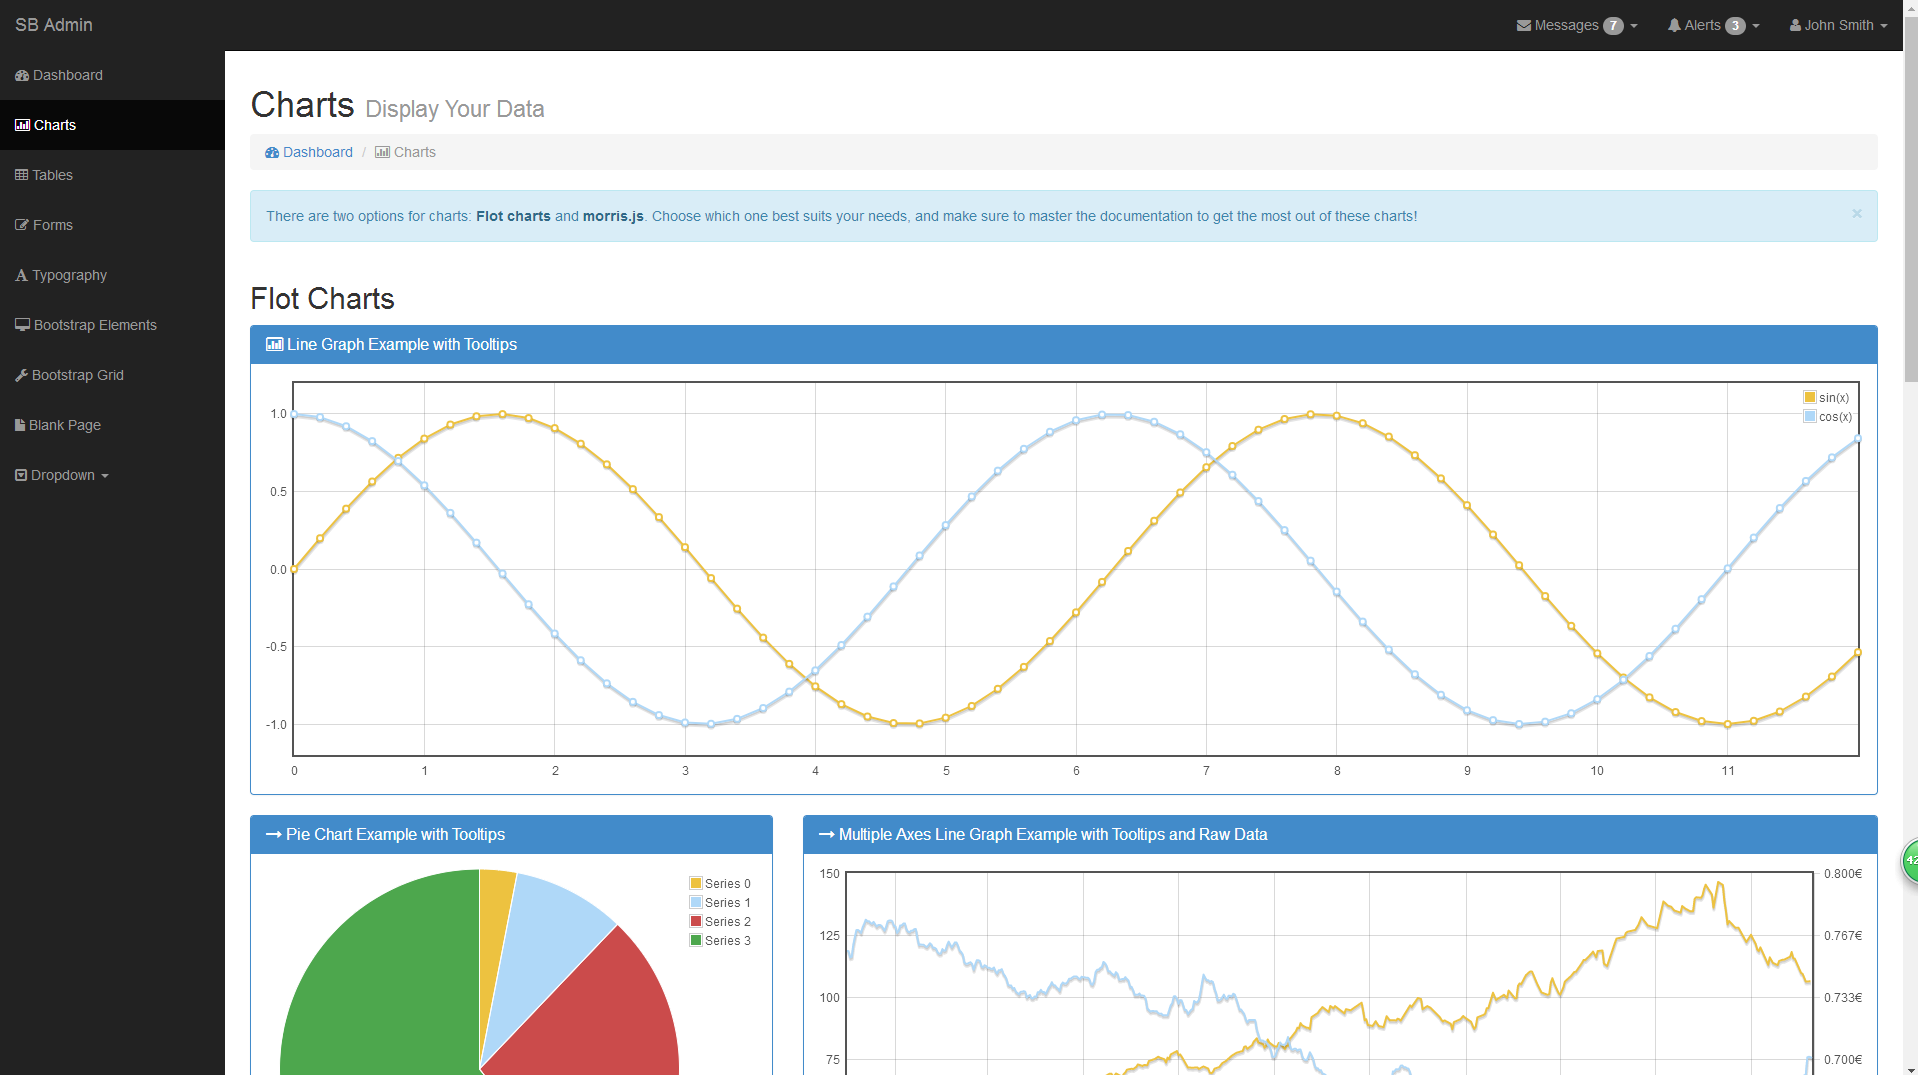
Task: Click the Bootstrap Elements desktop icon
Action: point(22,325)
